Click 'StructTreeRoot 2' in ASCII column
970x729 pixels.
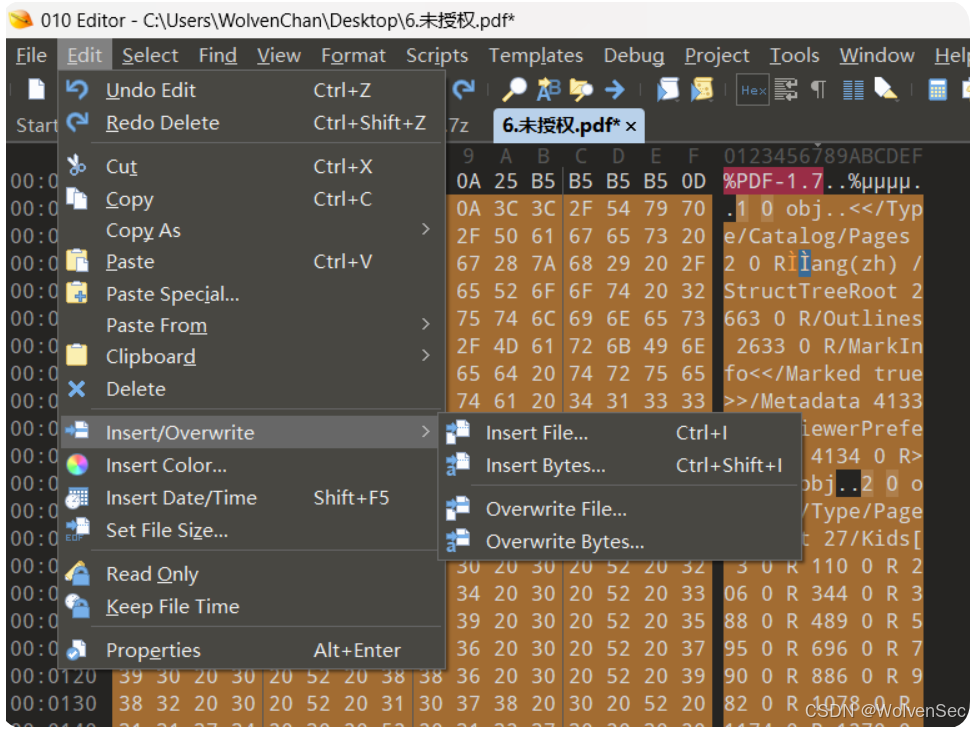click(823, 291)
